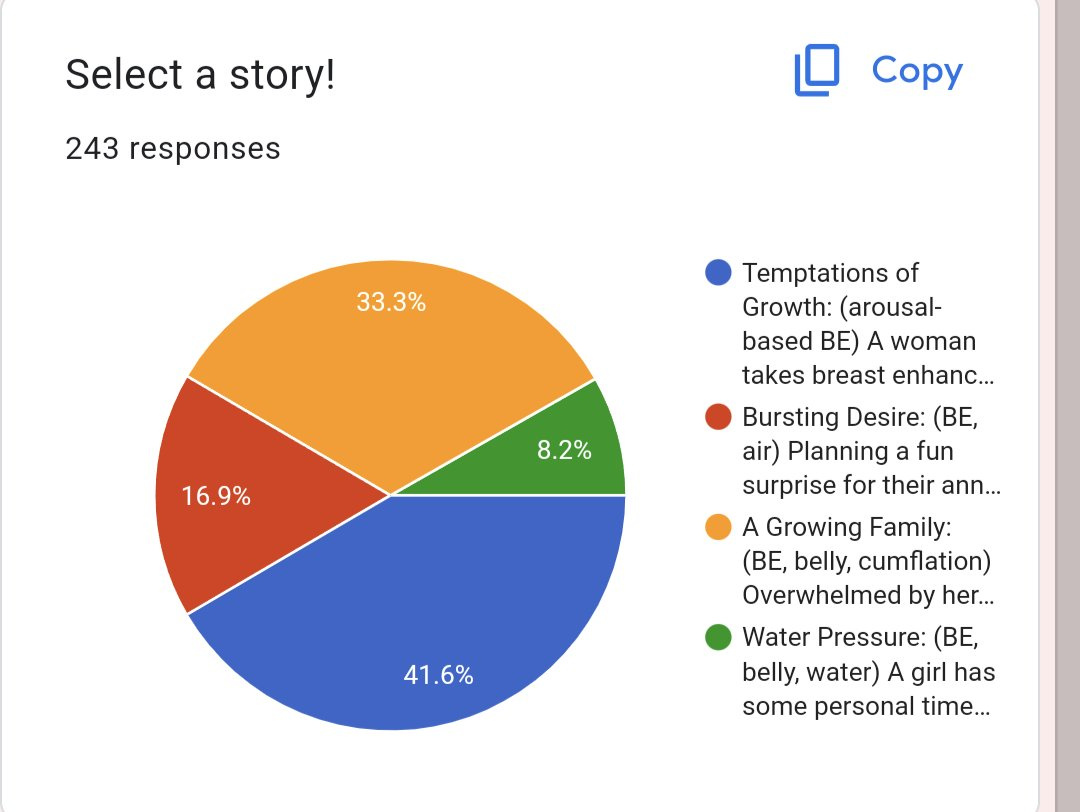Click the green legend dot for Water Pressure
This screenshot has width=1080, height=812.
point(718,637)
